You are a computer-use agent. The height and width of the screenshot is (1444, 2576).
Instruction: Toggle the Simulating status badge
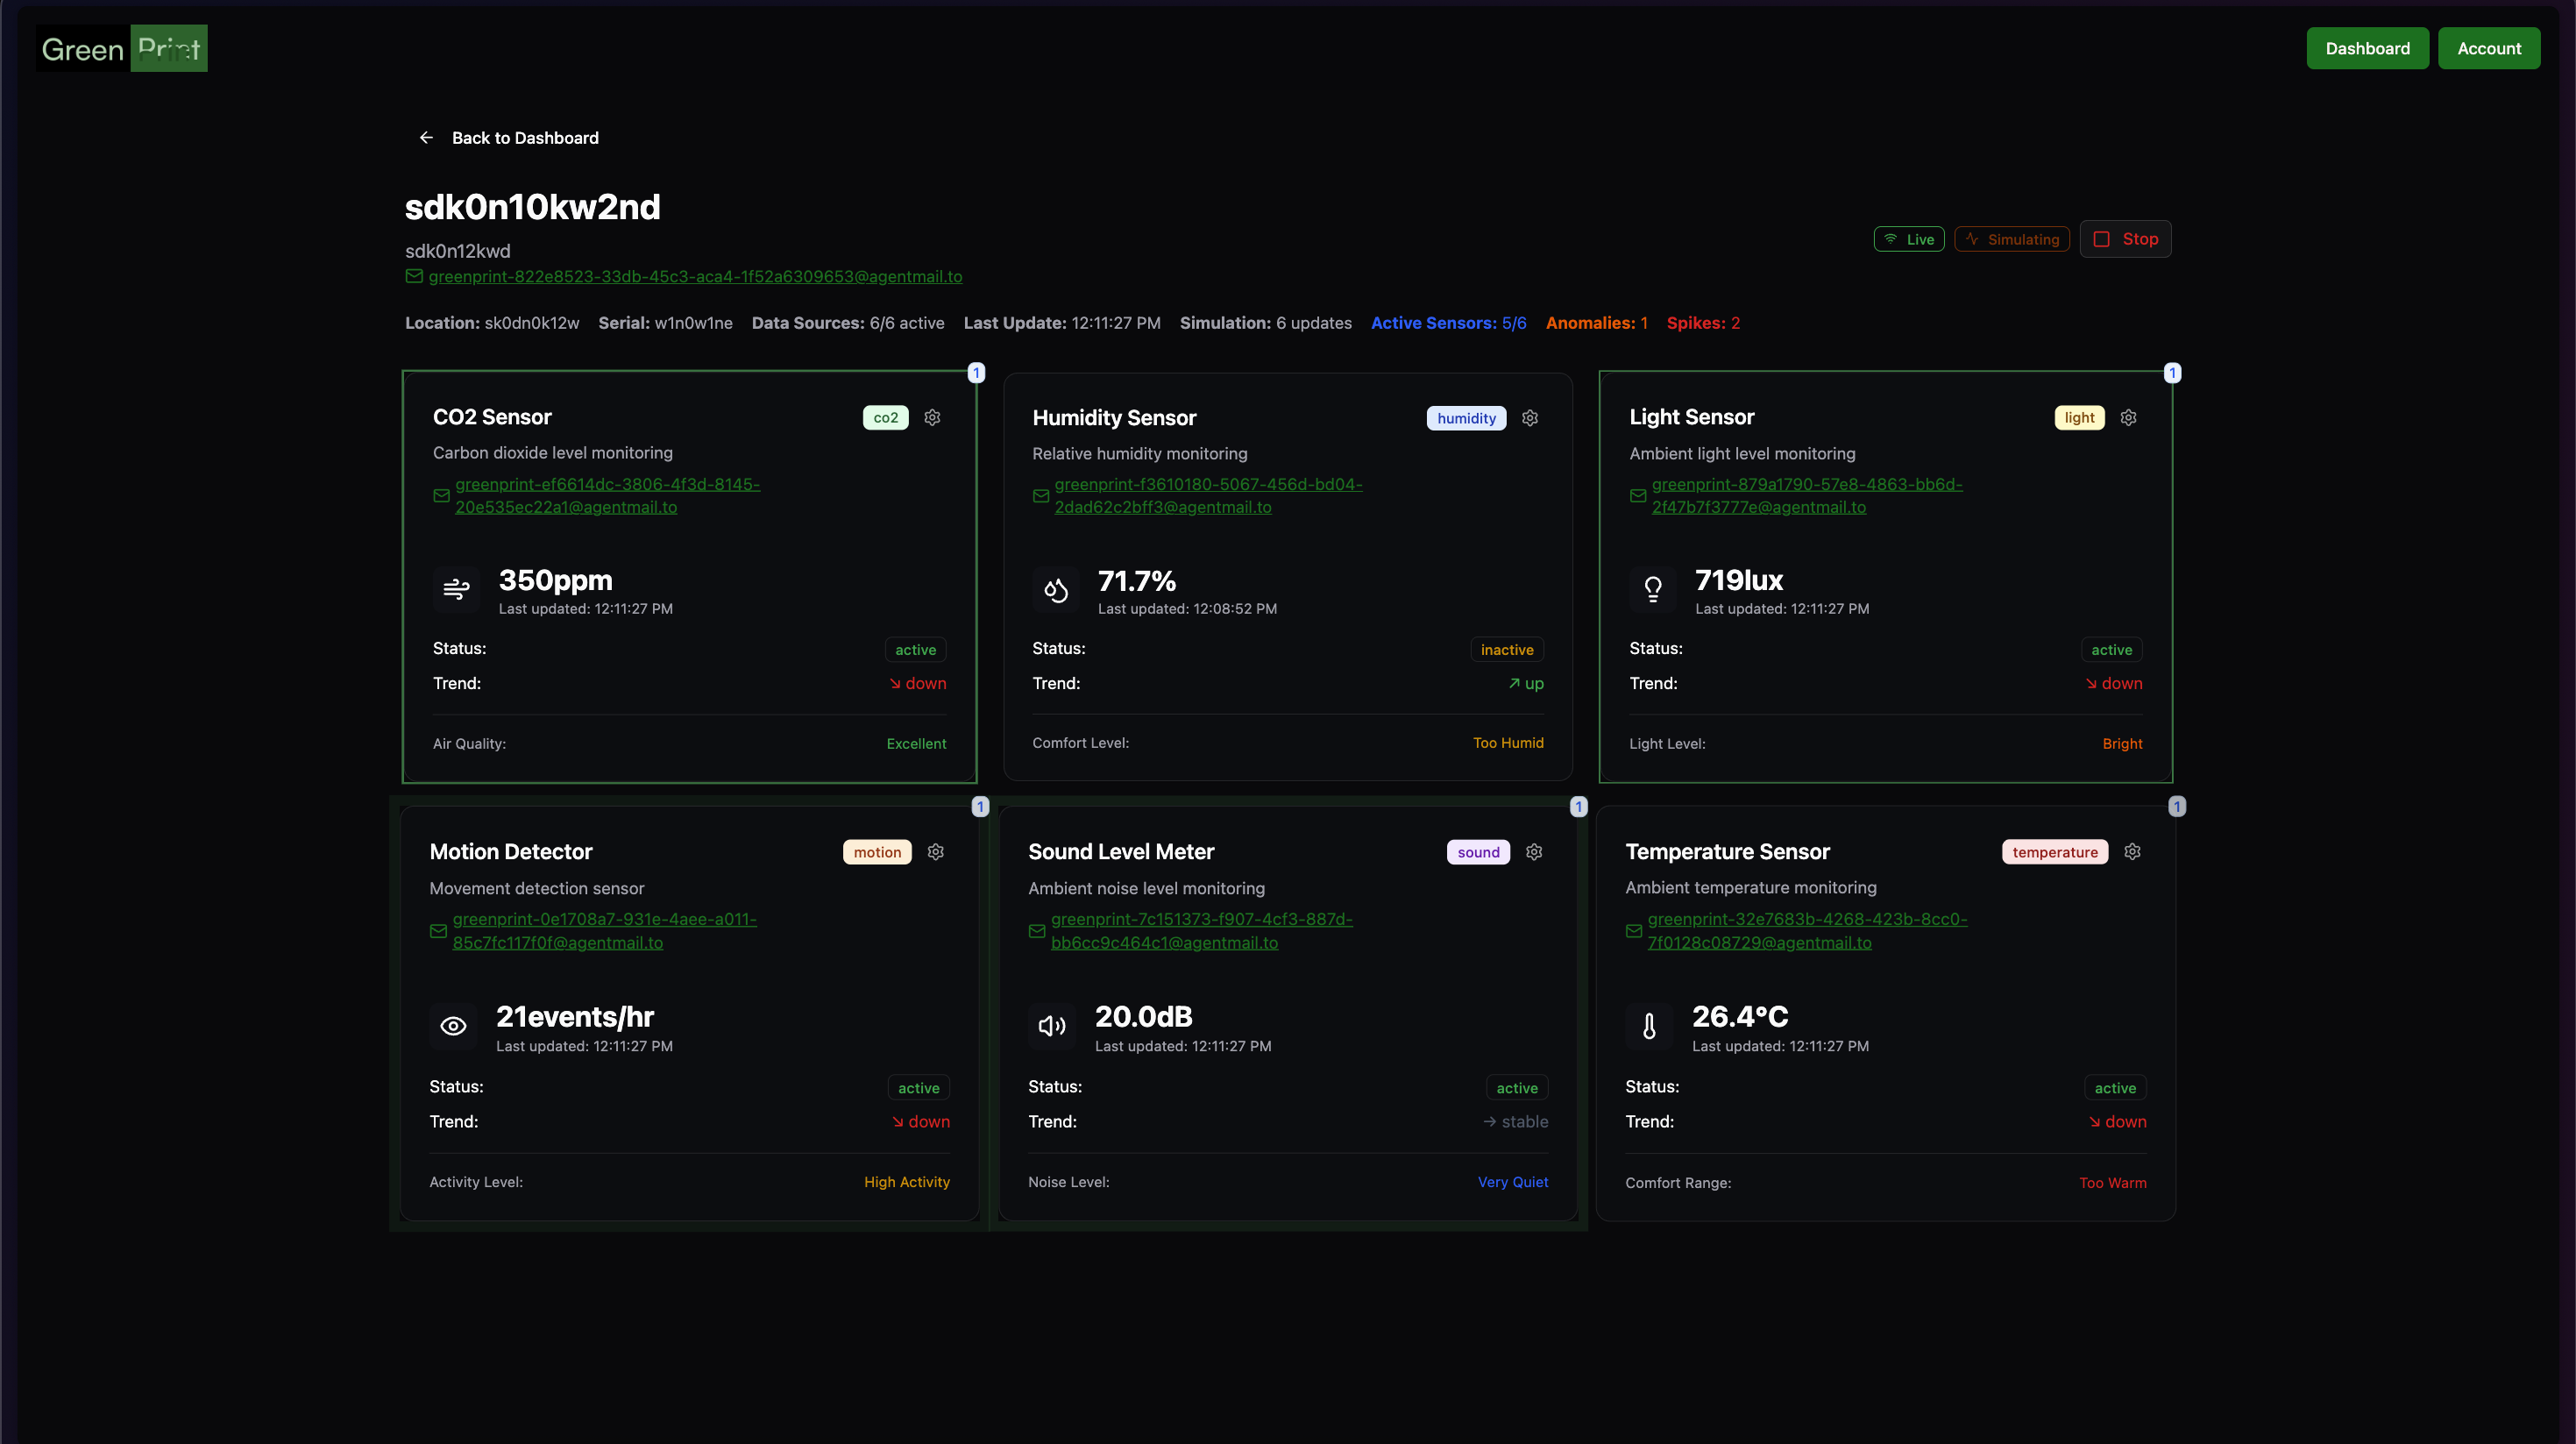[2011, 239]
